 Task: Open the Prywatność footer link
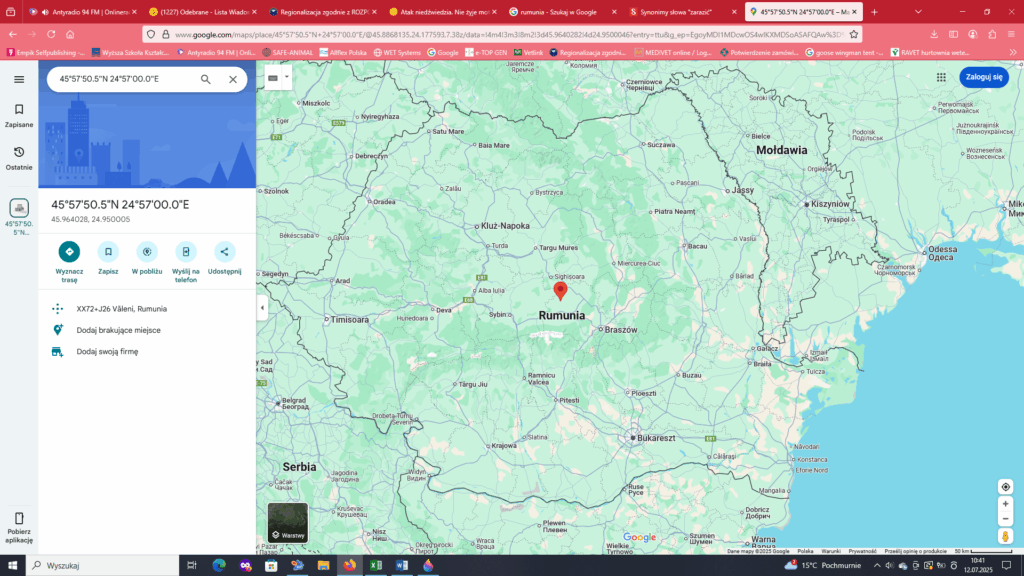(862, 551)
